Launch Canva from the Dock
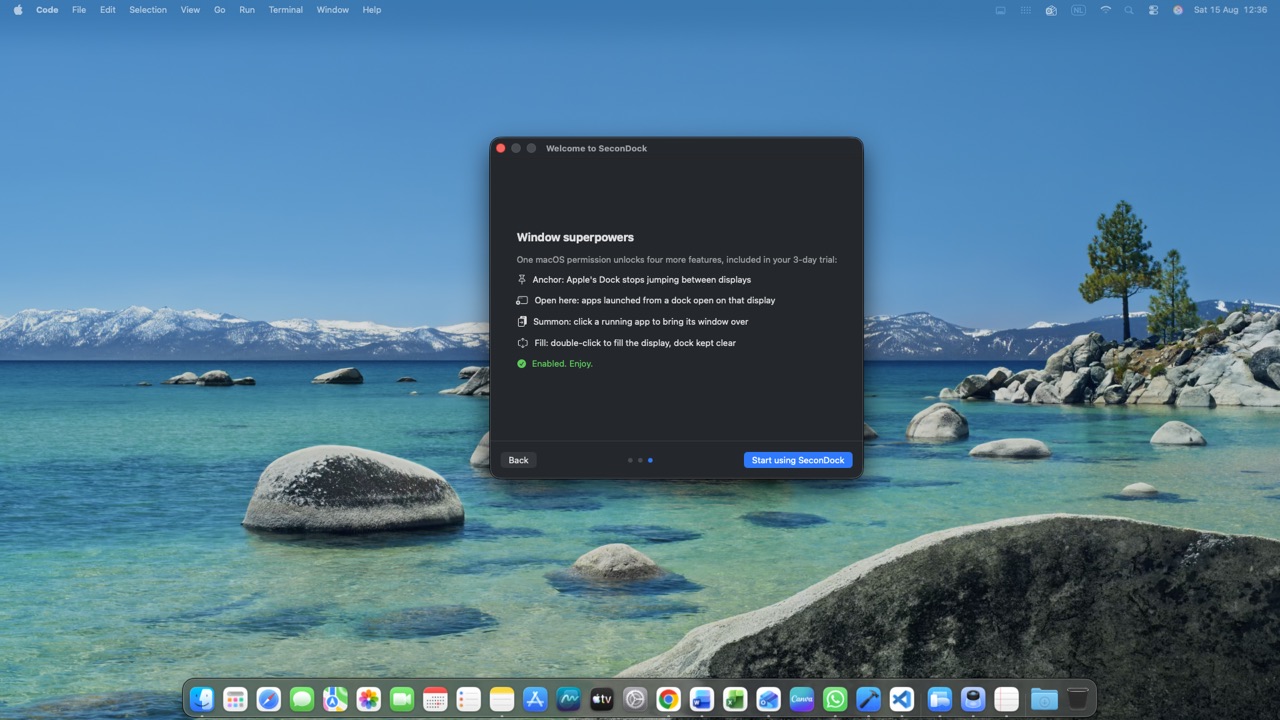This screenshot has width=1280, height=720. pyautogui.click(x=802, y=699)
